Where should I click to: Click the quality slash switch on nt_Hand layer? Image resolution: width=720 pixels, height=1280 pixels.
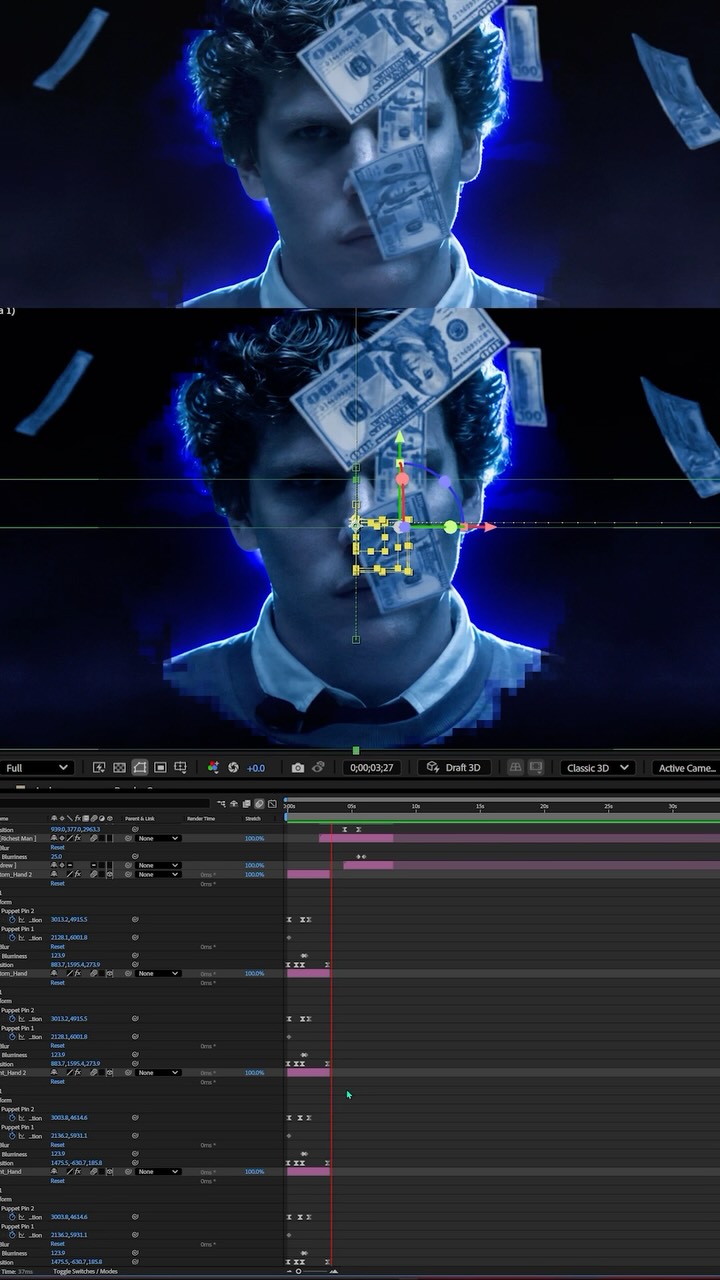(70, 1171)
